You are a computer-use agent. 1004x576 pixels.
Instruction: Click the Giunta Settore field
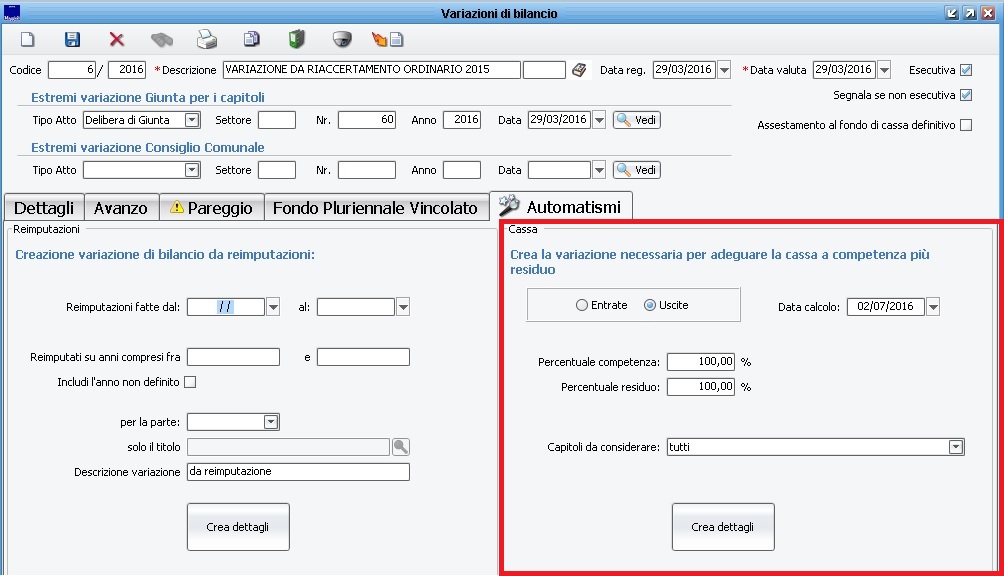(x=277, y=120)
